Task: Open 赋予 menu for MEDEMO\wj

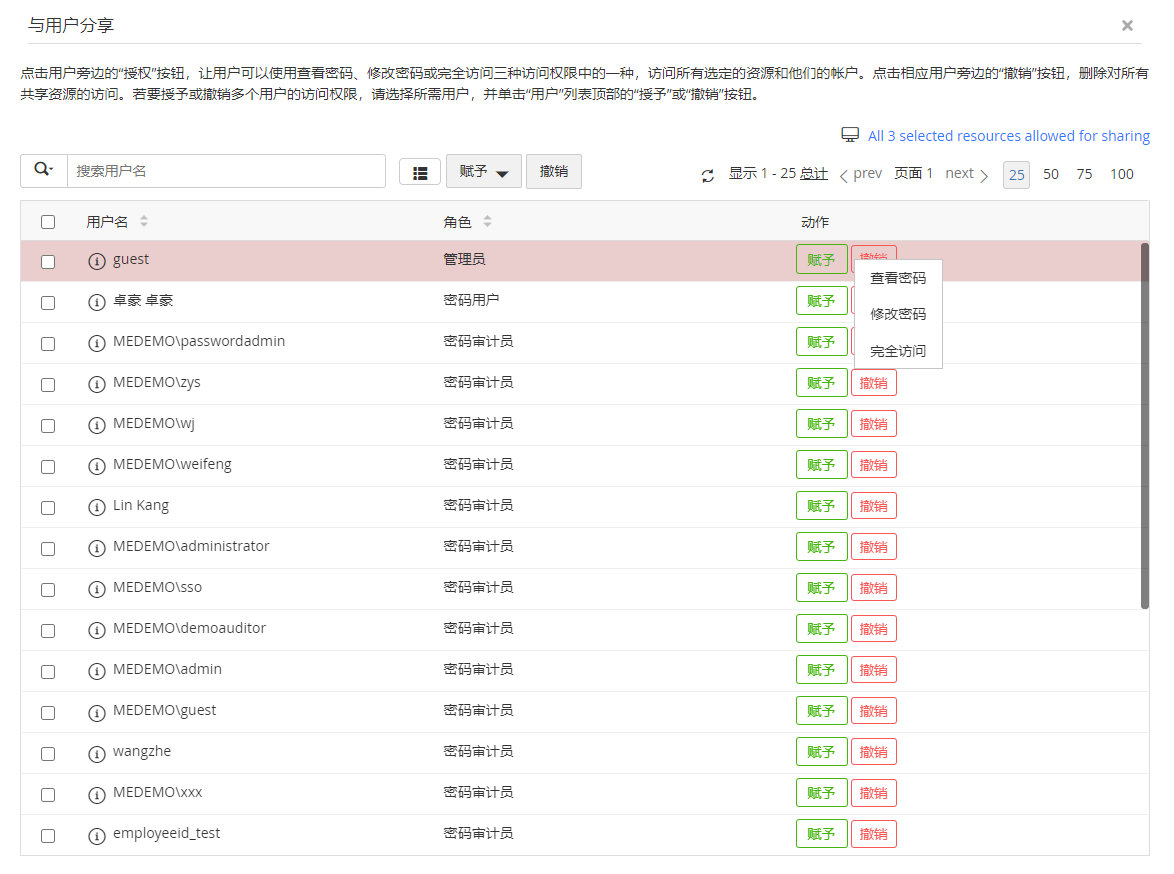Action: click(821, 424)
